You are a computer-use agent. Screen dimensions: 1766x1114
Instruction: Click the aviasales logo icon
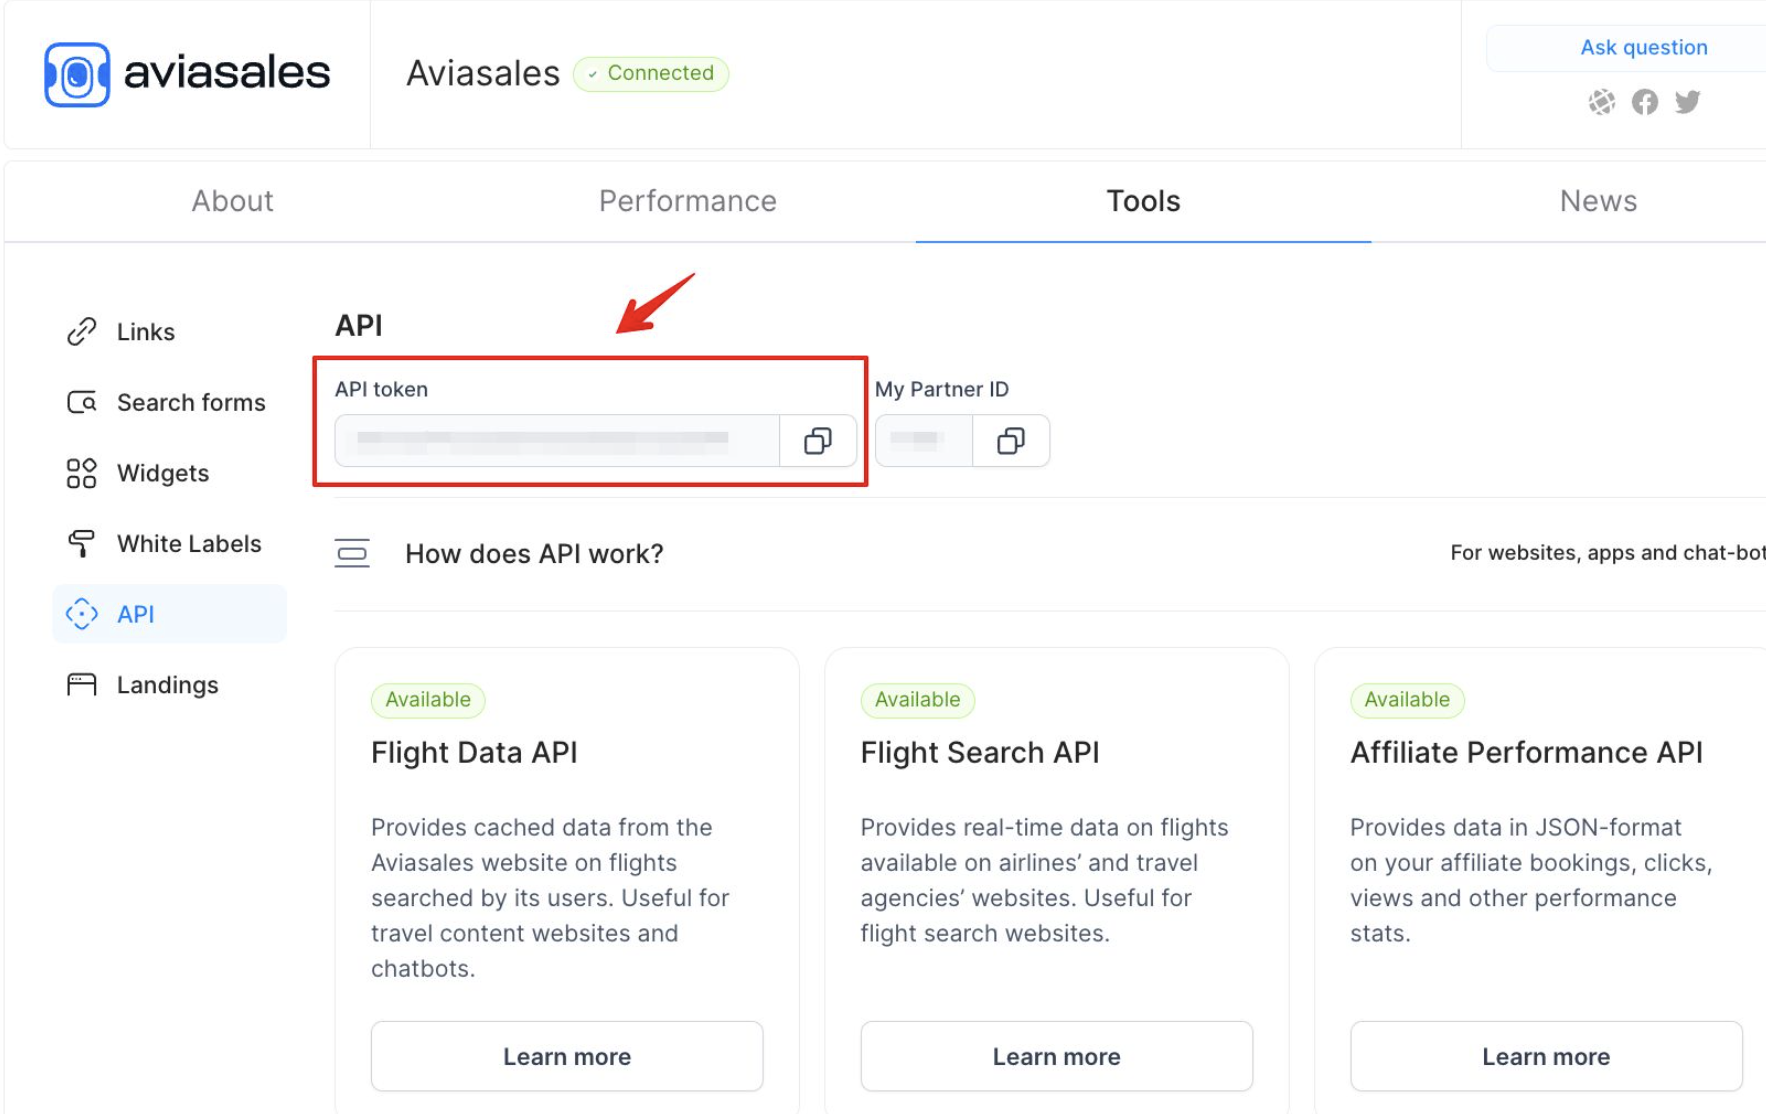77,74
